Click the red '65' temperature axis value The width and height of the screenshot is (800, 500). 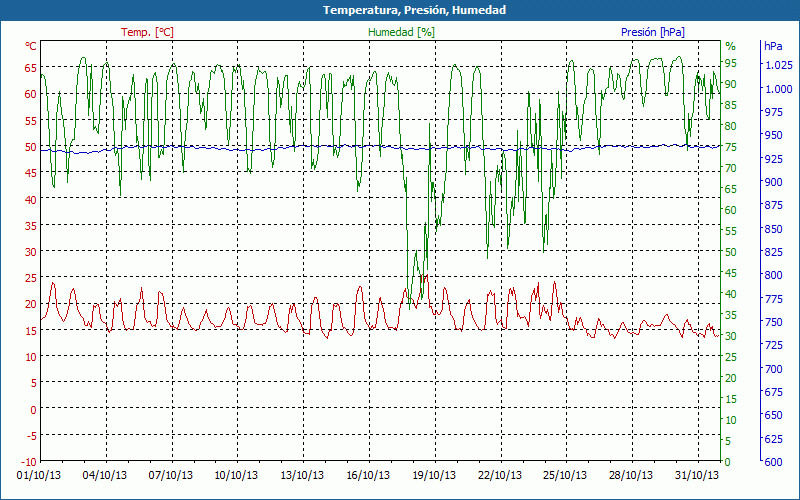[31, 67]
